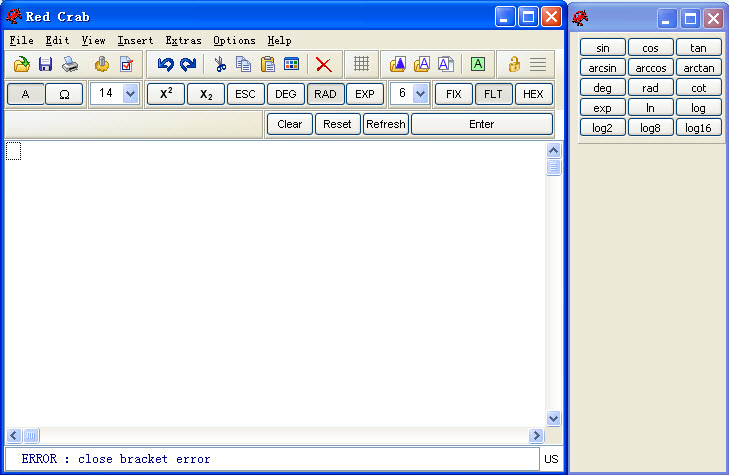The height and width of the screenshot is (475, 729).
Task: Open the Help menu
Action: 279,40
